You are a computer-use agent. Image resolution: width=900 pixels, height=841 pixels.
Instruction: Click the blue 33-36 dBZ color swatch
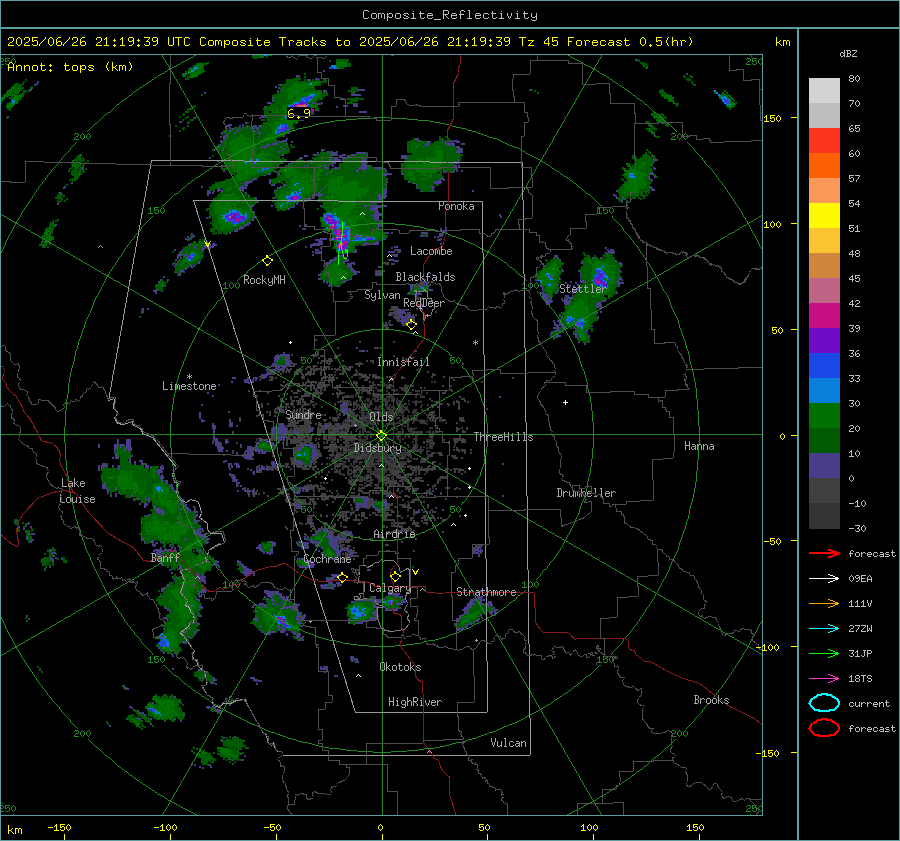point(824,366)
